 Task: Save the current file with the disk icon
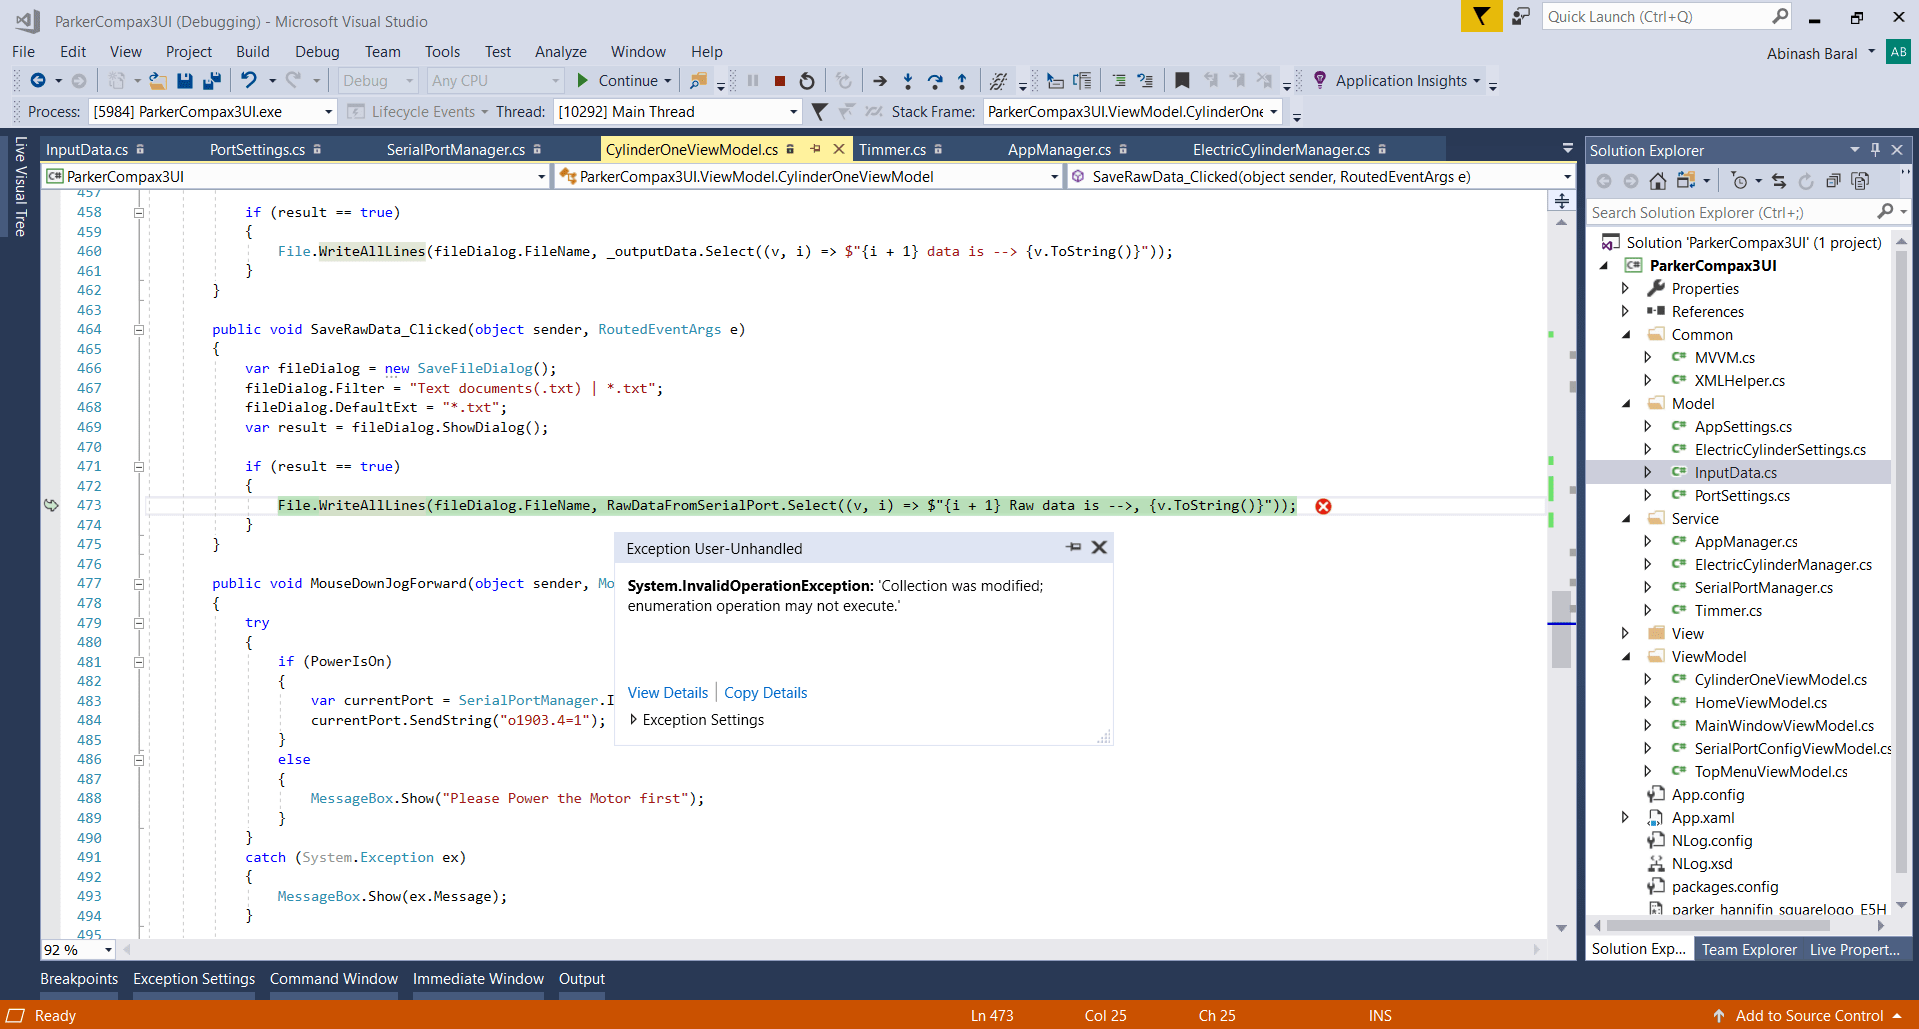coord(185,81)
